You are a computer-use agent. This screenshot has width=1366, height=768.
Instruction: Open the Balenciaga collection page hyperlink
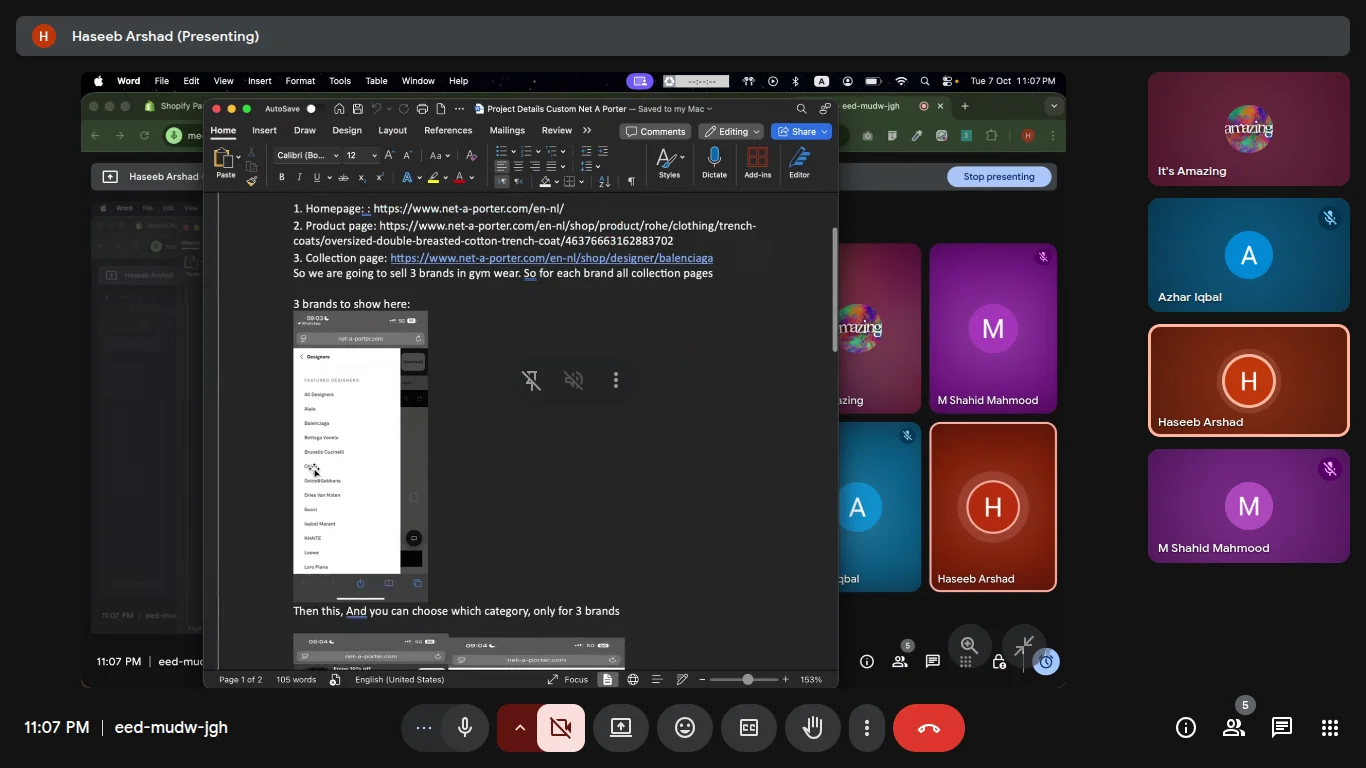coord(551,258)
